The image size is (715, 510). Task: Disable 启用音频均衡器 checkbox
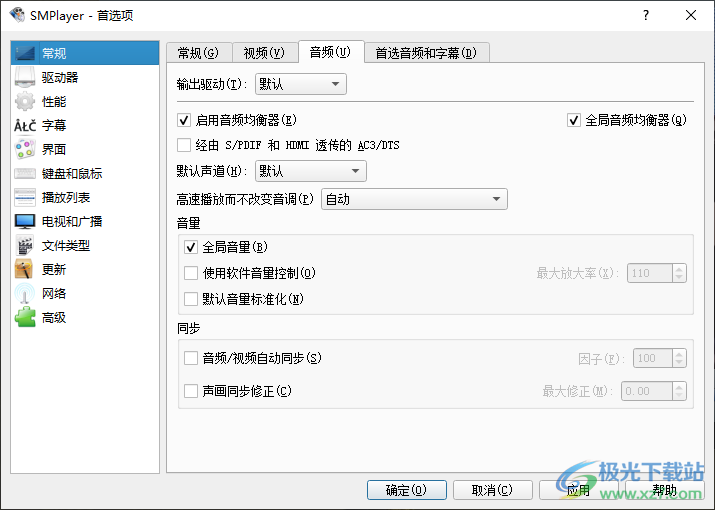[184, 120]
